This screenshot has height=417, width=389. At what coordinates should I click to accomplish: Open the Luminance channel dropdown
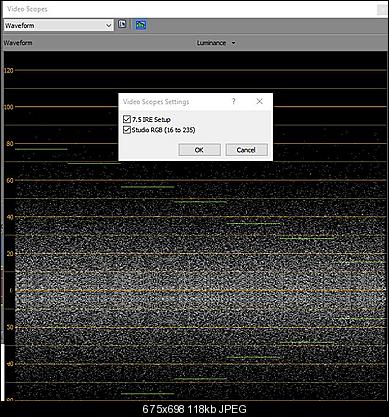point(216,43)
